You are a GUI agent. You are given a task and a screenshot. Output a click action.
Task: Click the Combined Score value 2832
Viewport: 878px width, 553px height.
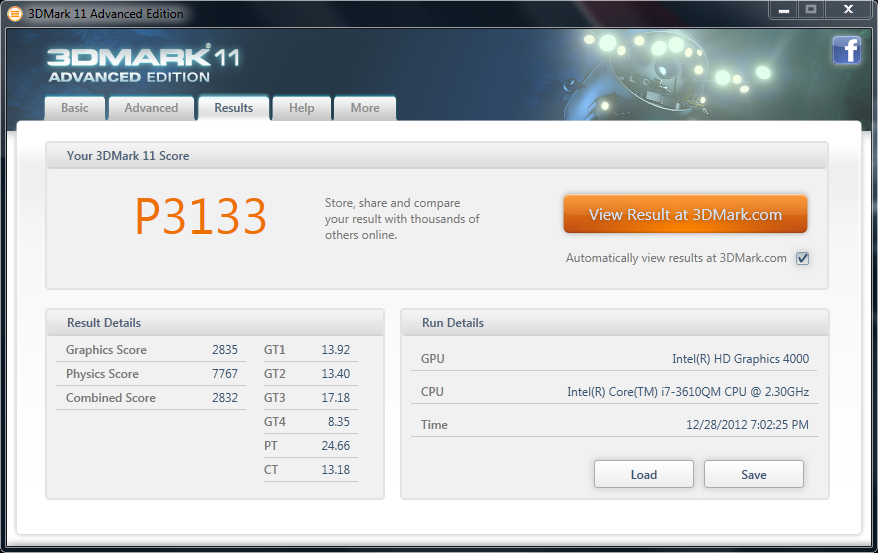point(225,398)
